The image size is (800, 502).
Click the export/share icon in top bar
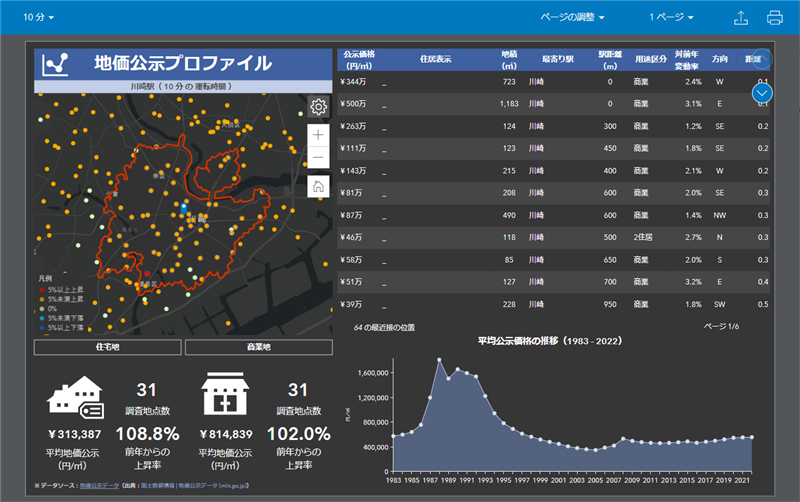[741, 18]
